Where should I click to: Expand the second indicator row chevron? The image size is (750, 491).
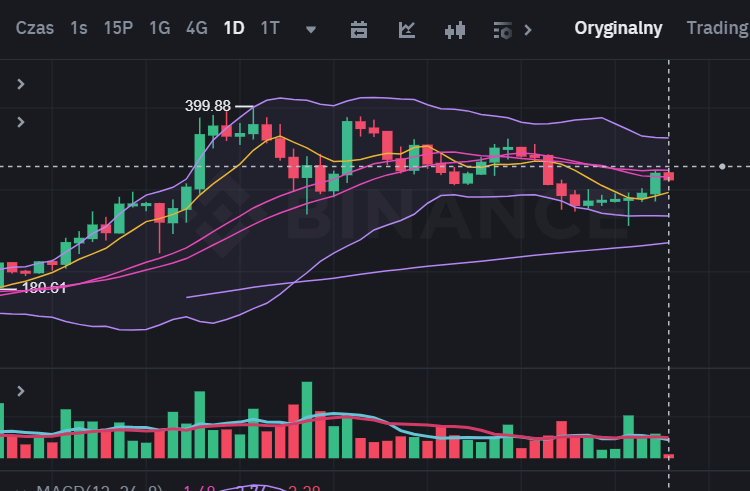(21, 122)
